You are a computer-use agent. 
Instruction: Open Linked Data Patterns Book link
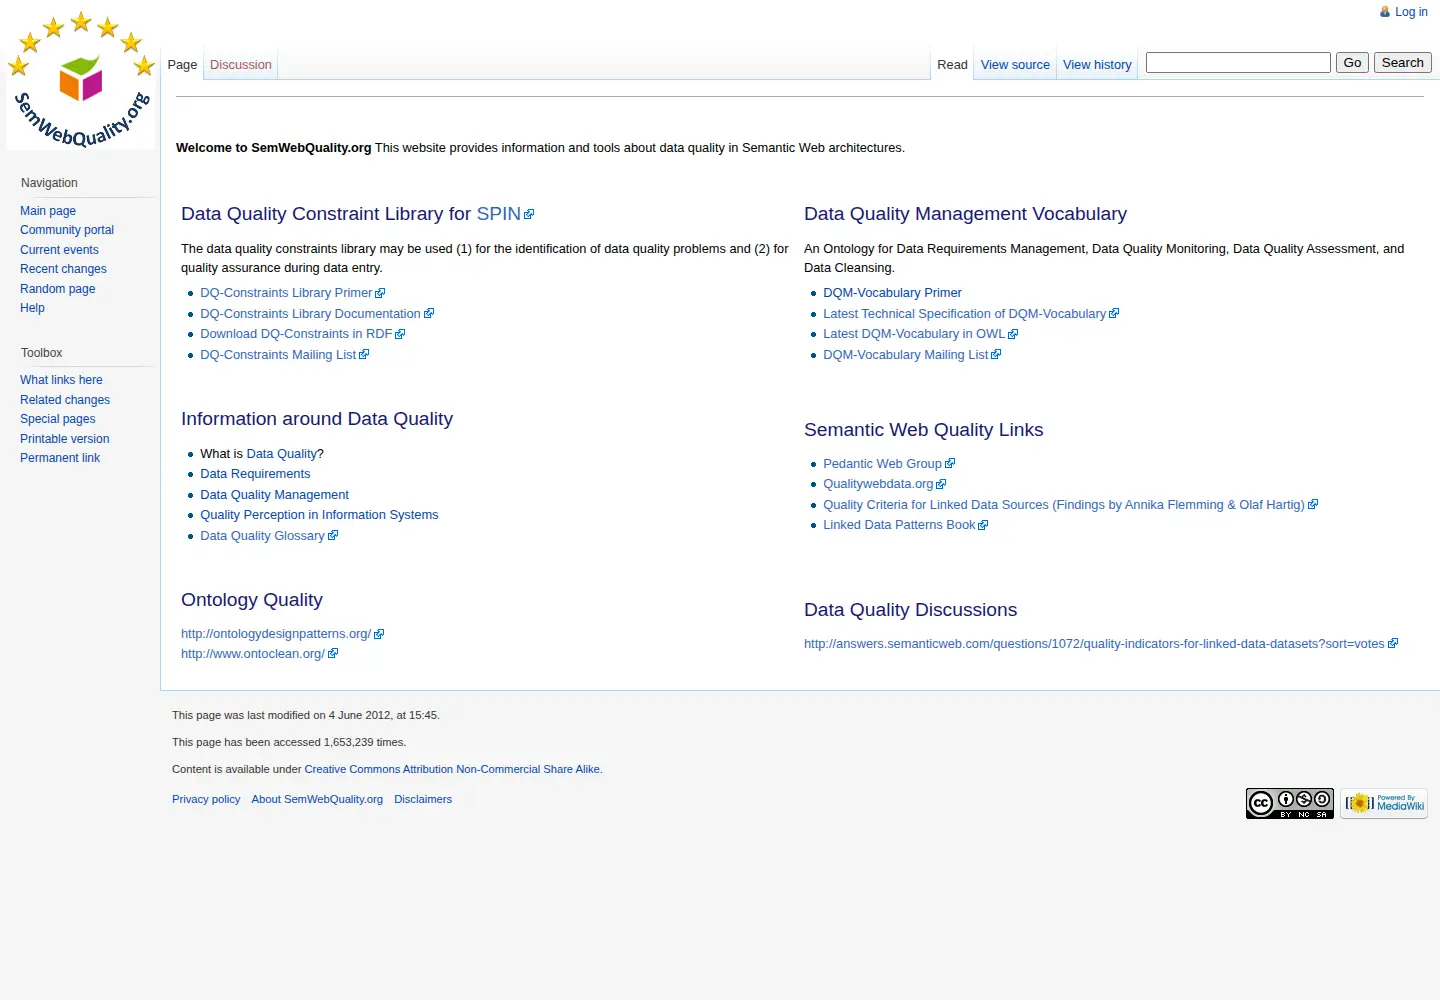pos(905,525)
